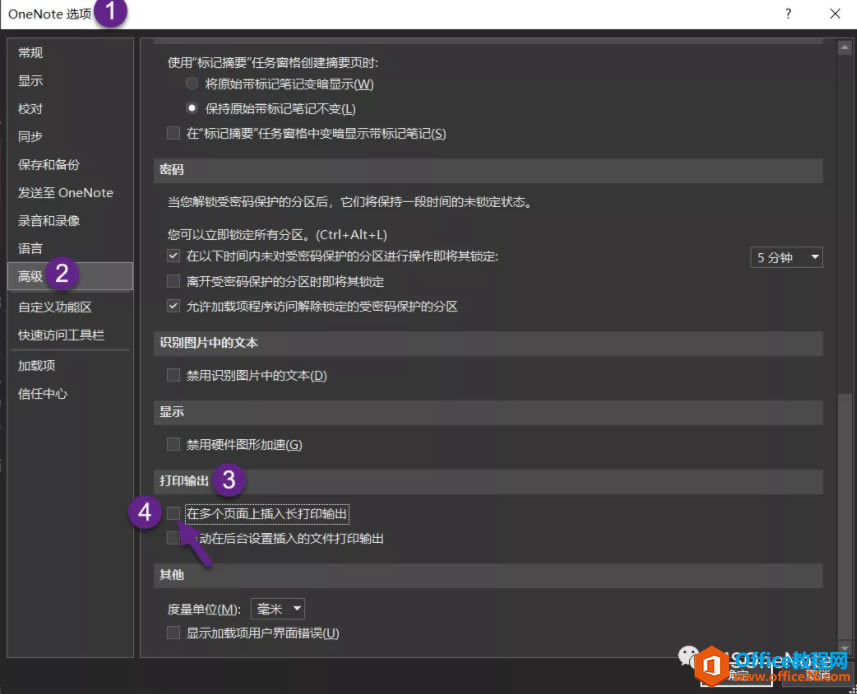Select 将原始带标记笔记变暗显示 radio button
The height and width of the screenshot is (694, 857).
pyautogui.click(x=190, y=83)
